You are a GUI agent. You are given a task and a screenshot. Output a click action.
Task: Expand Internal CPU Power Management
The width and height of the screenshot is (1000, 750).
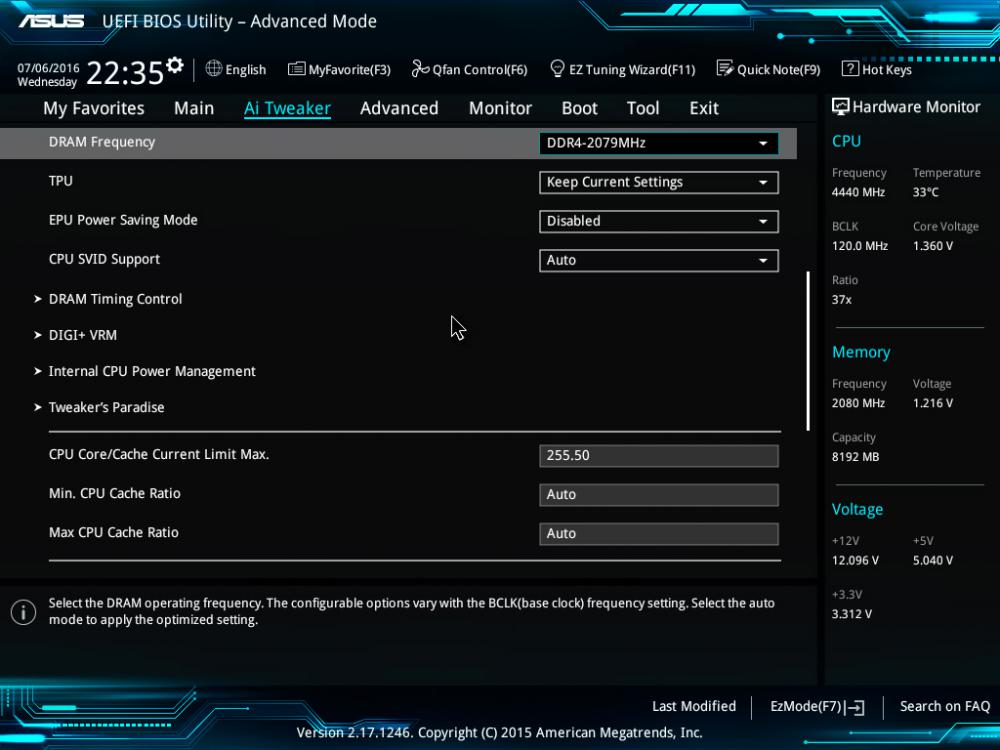[152, 371]
